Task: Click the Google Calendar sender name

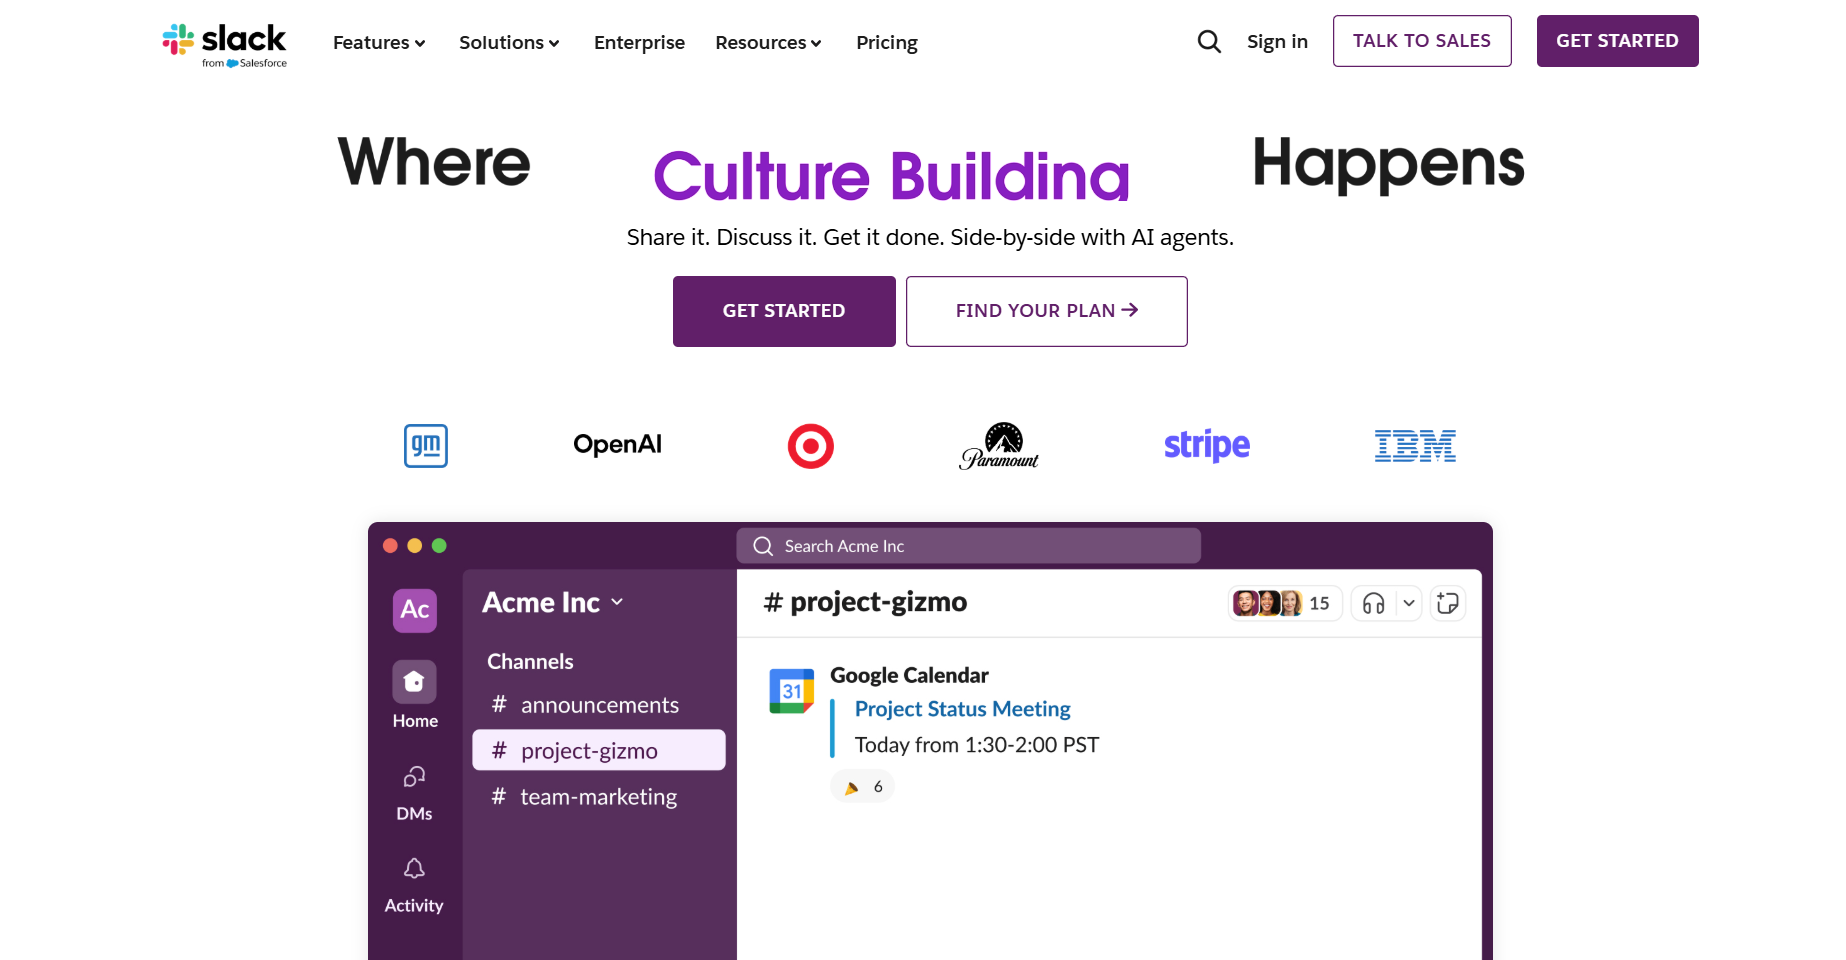Action: (x=909, y=675)
